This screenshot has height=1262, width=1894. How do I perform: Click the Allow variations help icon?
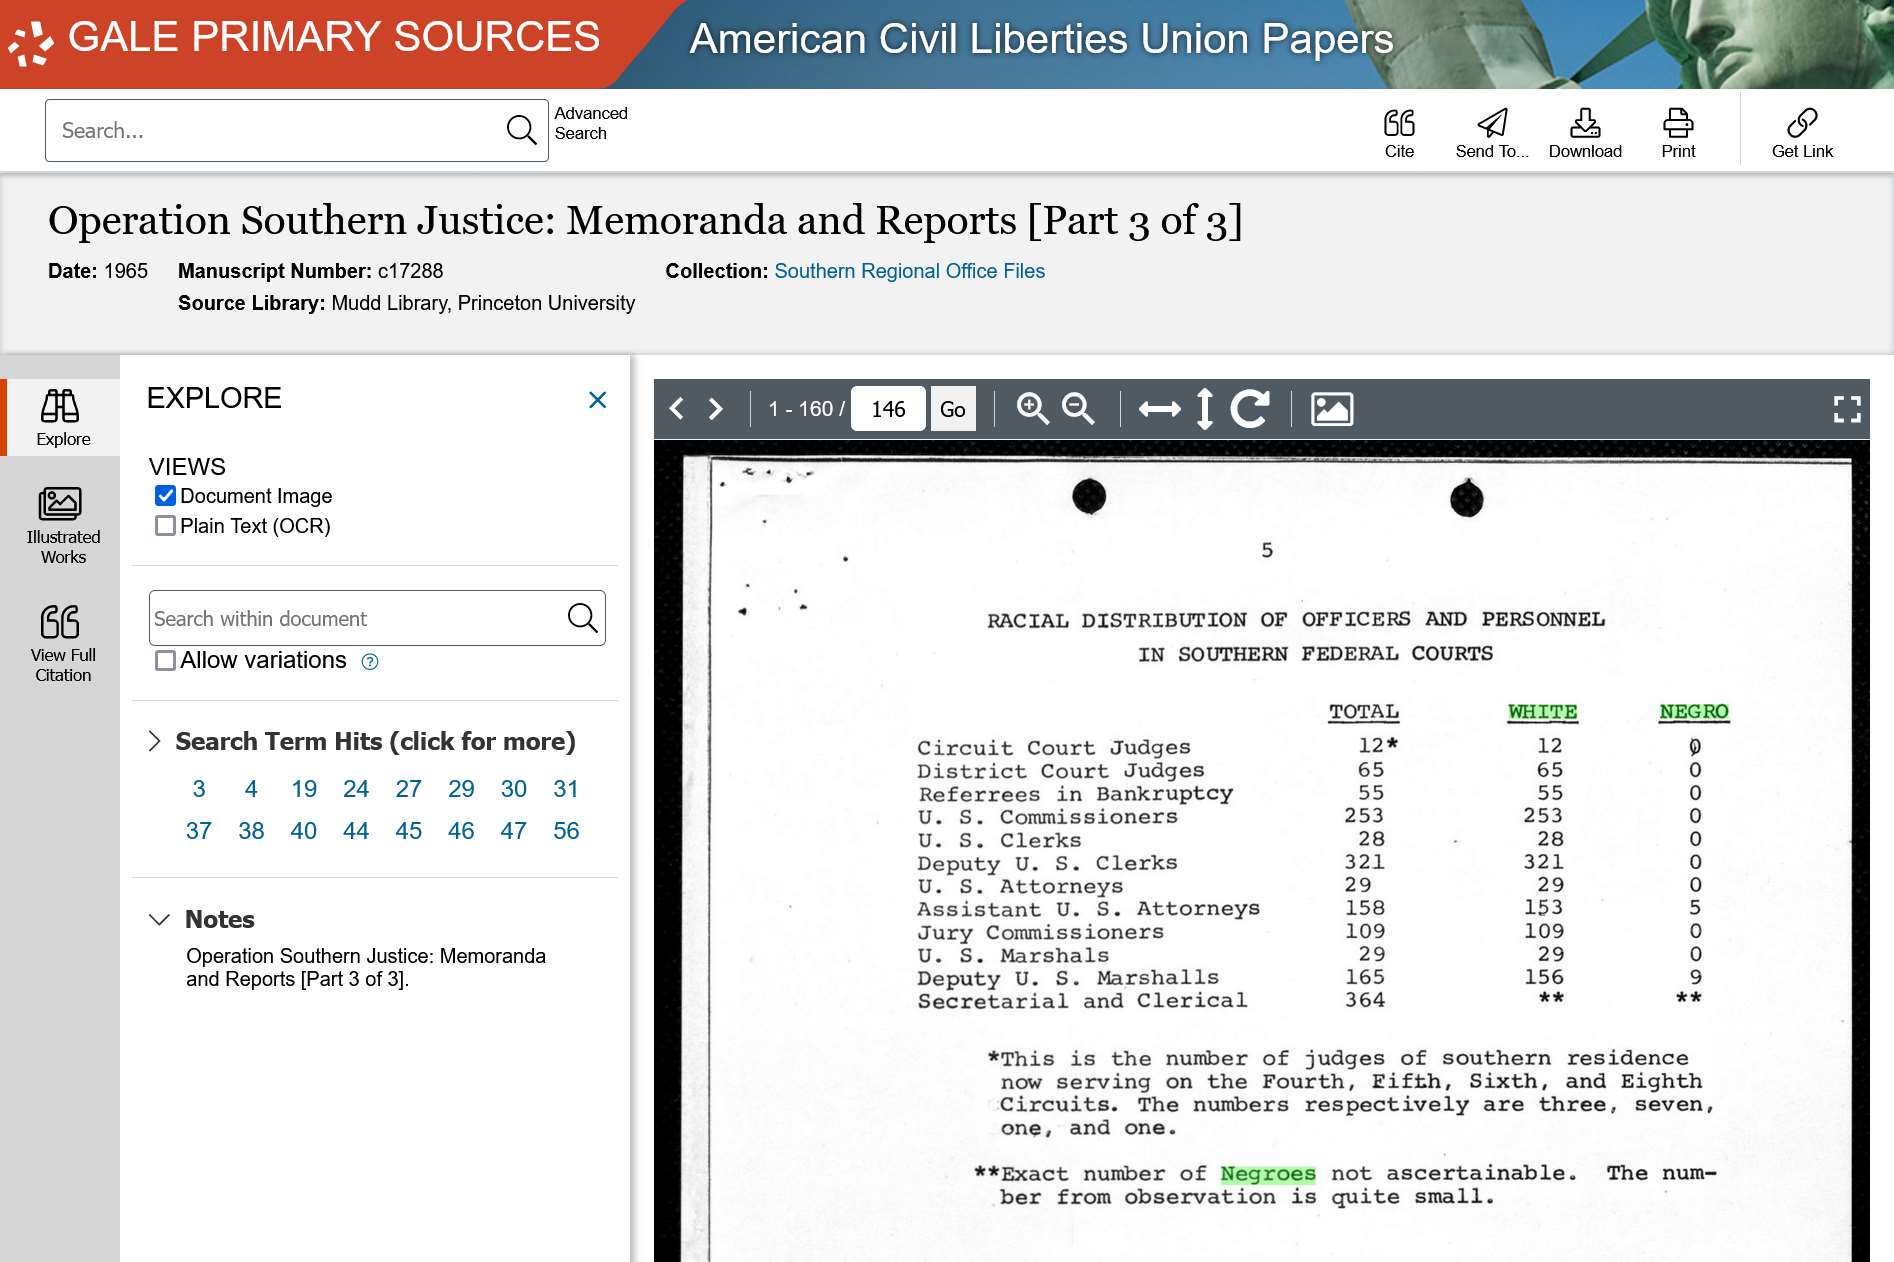pyautogui.click(x=370, y=661)
